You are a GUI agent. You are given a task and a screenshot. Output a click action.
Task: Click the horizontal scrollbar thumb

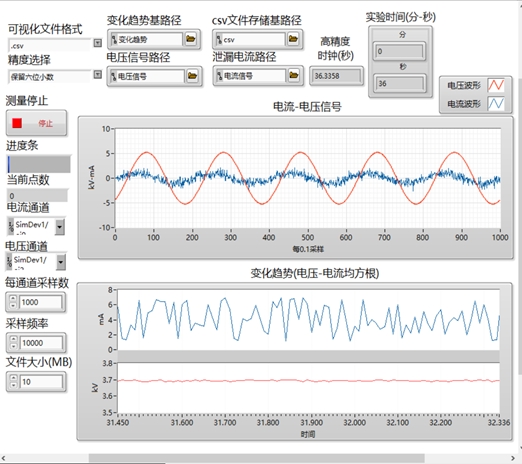tap(257, 458)
